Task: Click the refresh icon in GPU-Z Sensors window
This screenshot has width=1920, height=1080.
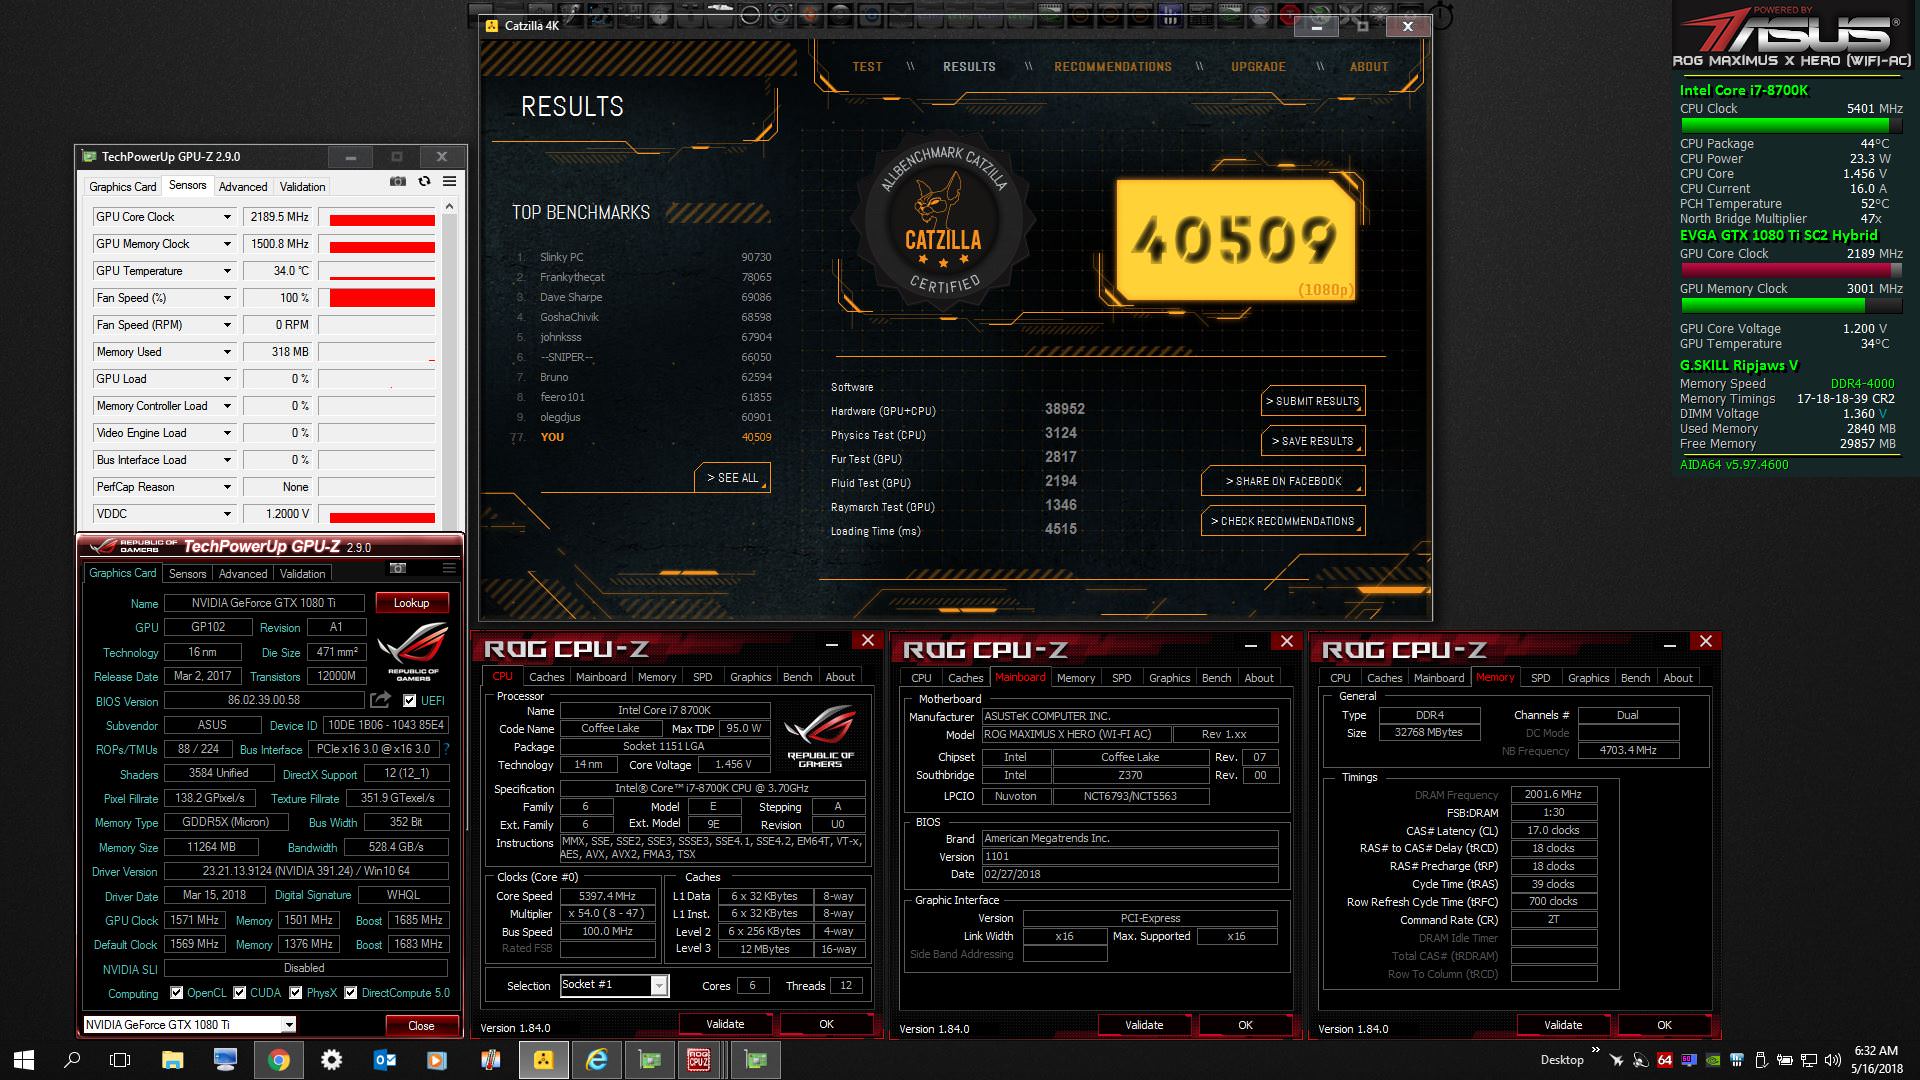Action: 424,181
